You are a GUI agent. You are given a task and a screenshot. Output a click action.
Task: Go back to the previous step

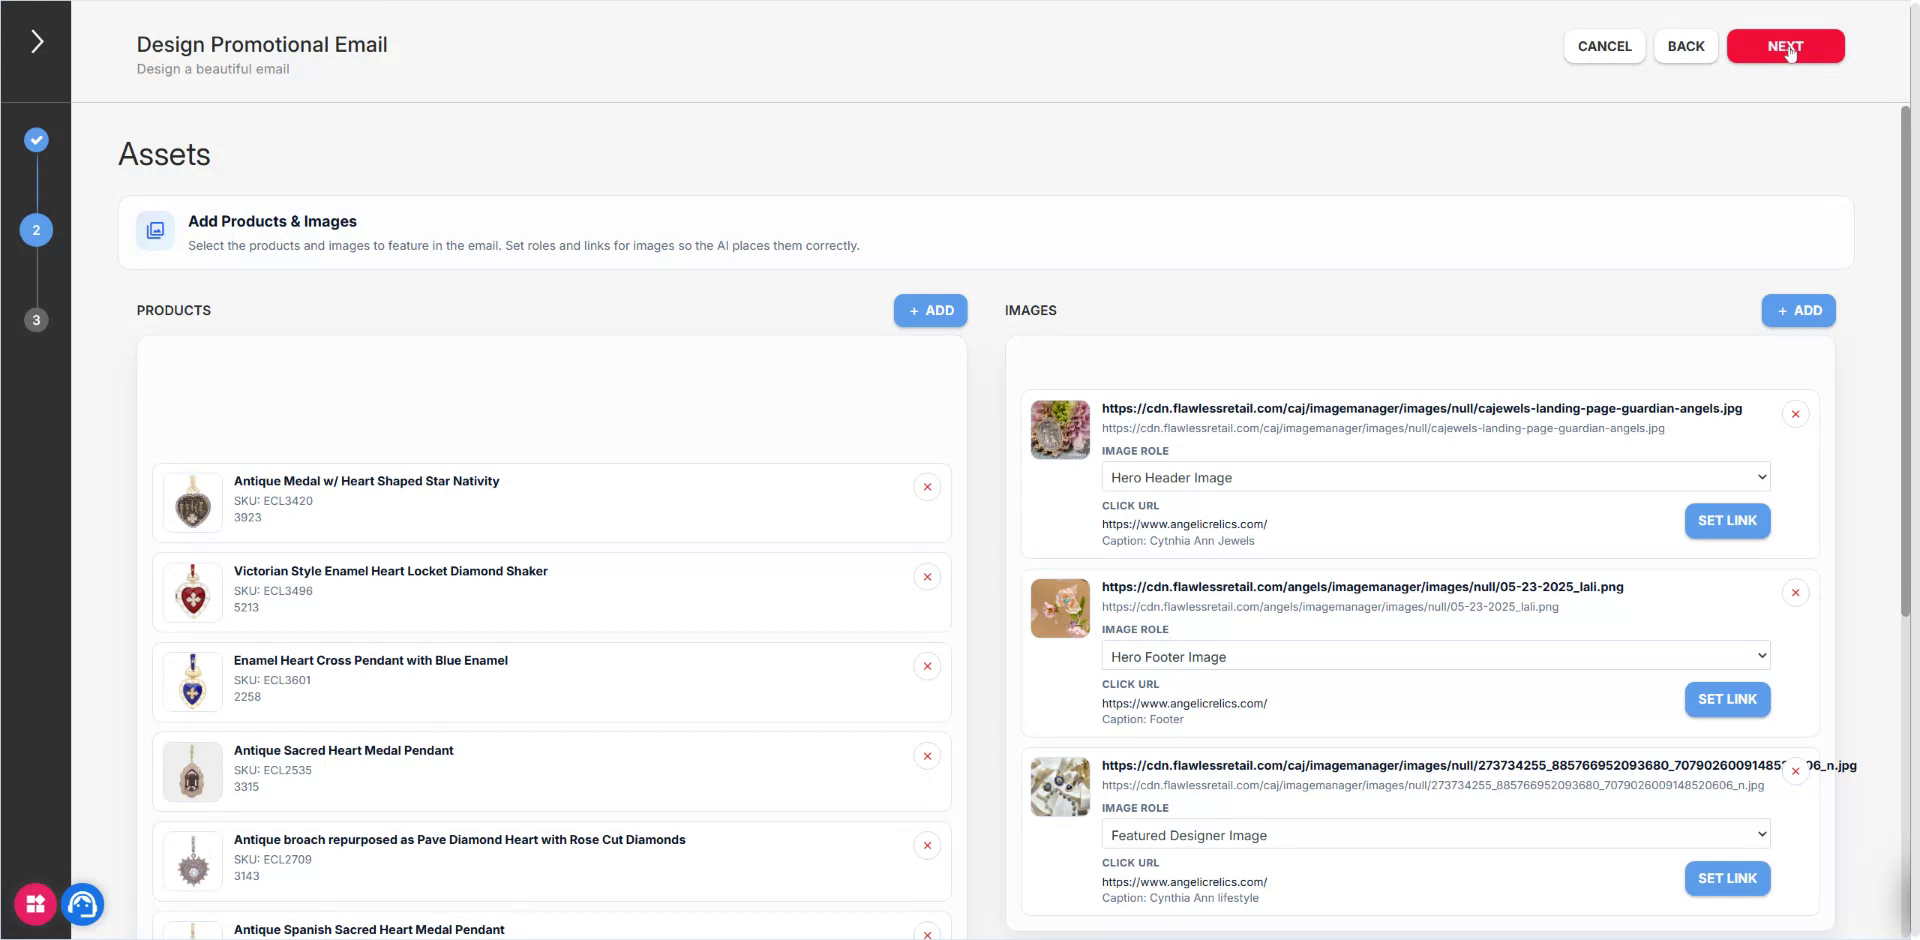pyautogui.click(x=1685, y=46)
